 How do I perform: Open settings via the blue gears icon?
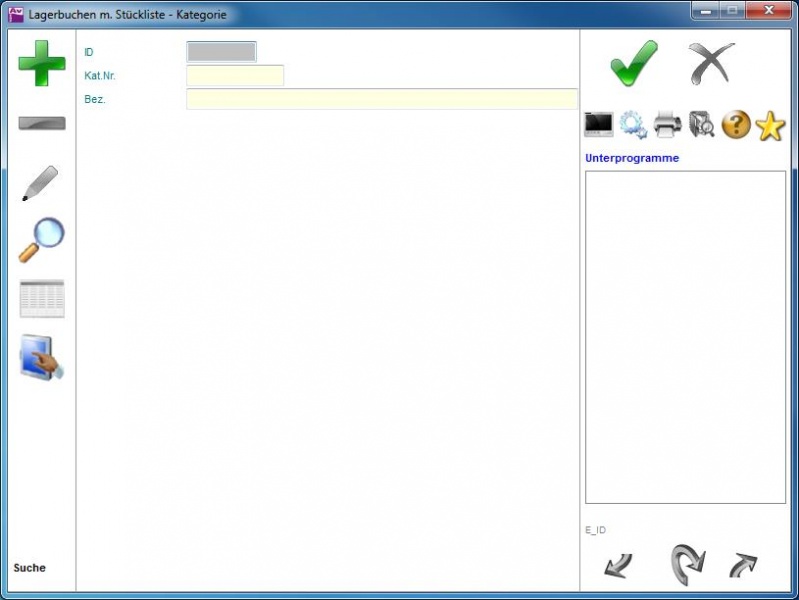(633, 125)
